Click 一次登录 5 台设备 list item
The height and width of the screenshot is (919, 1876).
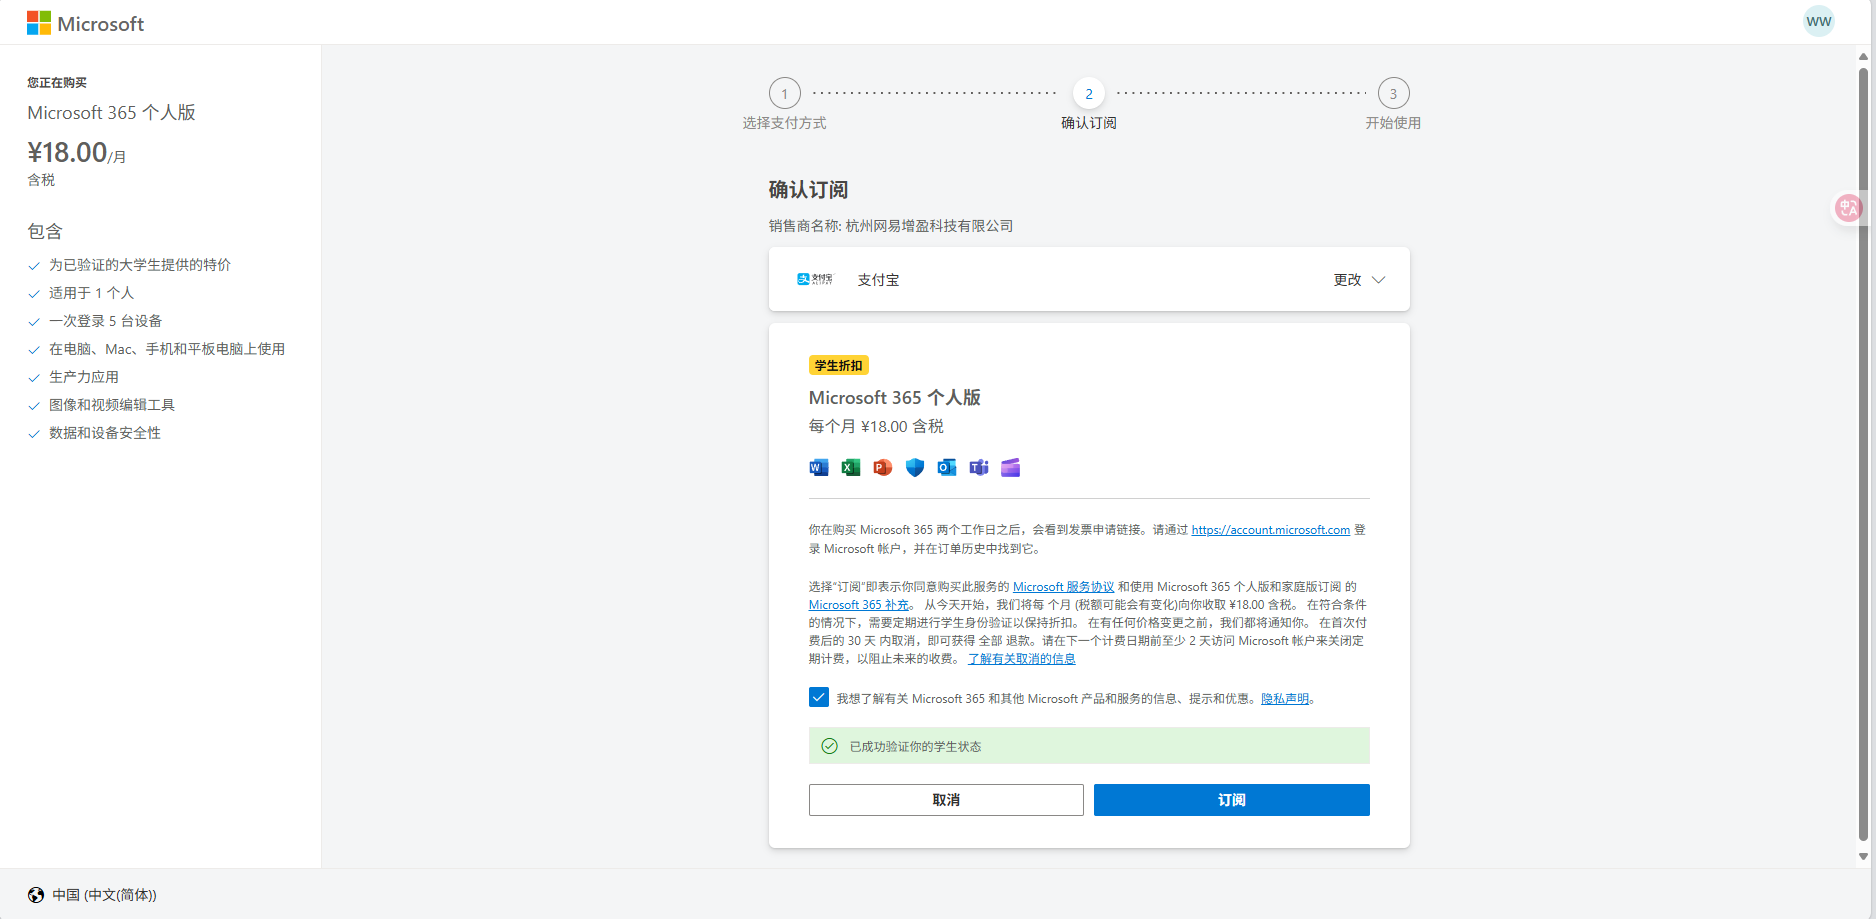105,321
